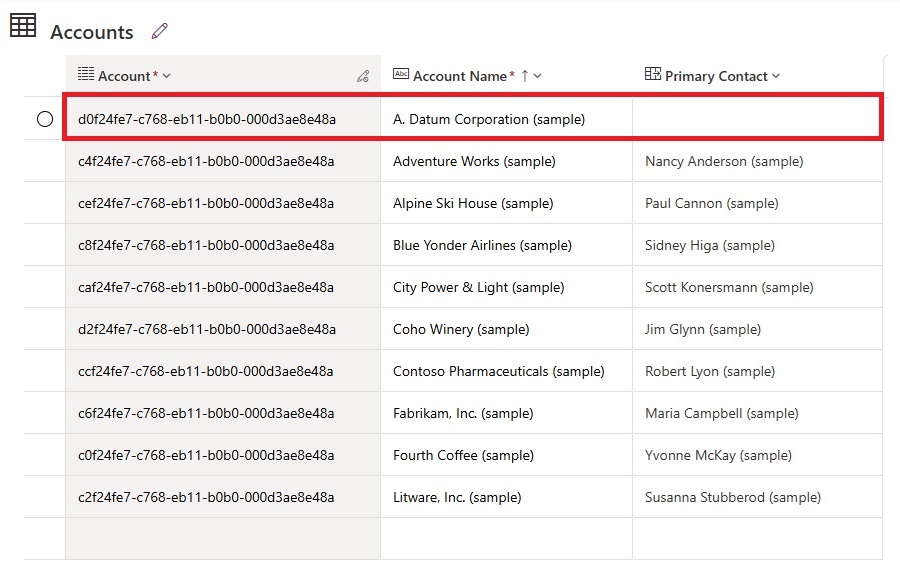This screenshot has width=900, height=573.
Task: Select the Adventure Works (sample) cell
Action: 506,161
